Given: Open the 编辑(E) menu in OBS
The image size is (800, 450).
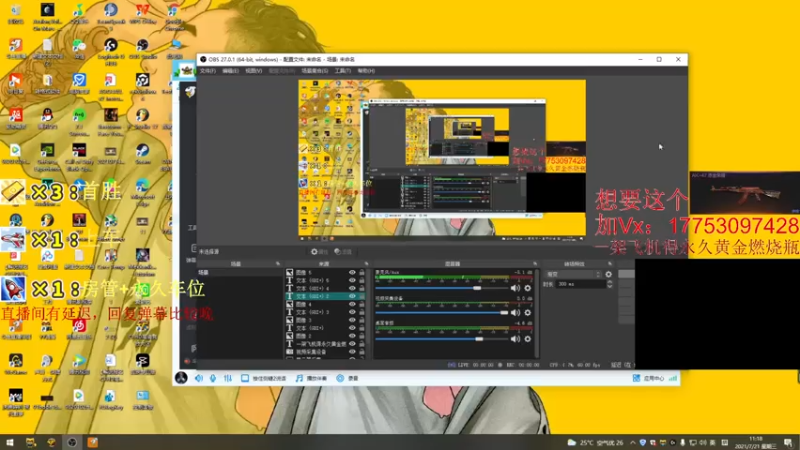Looking at the screenshot, I should pyautogui.click(x=230, y=71).
